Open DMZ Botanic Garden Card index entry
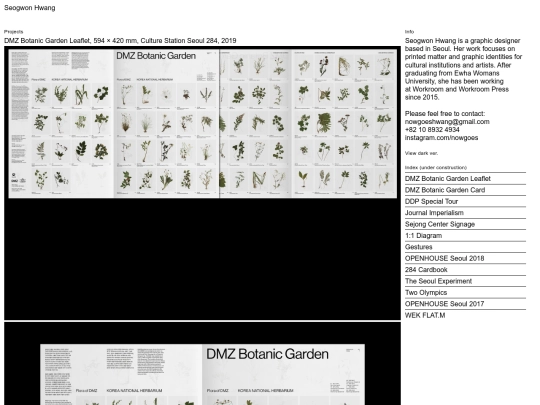Screen dimensions: 540x405 445,190
